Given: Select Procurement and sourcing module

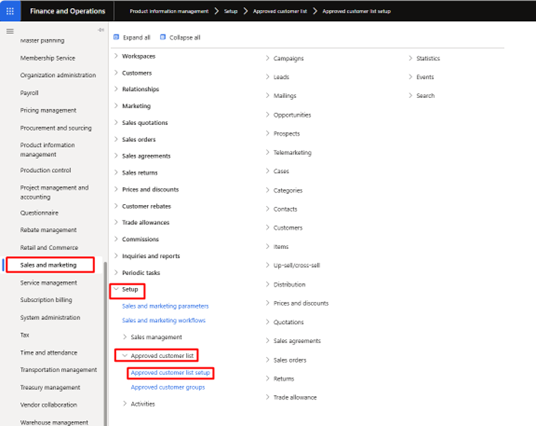Looking at the screenshot, I should click(56, 128).
